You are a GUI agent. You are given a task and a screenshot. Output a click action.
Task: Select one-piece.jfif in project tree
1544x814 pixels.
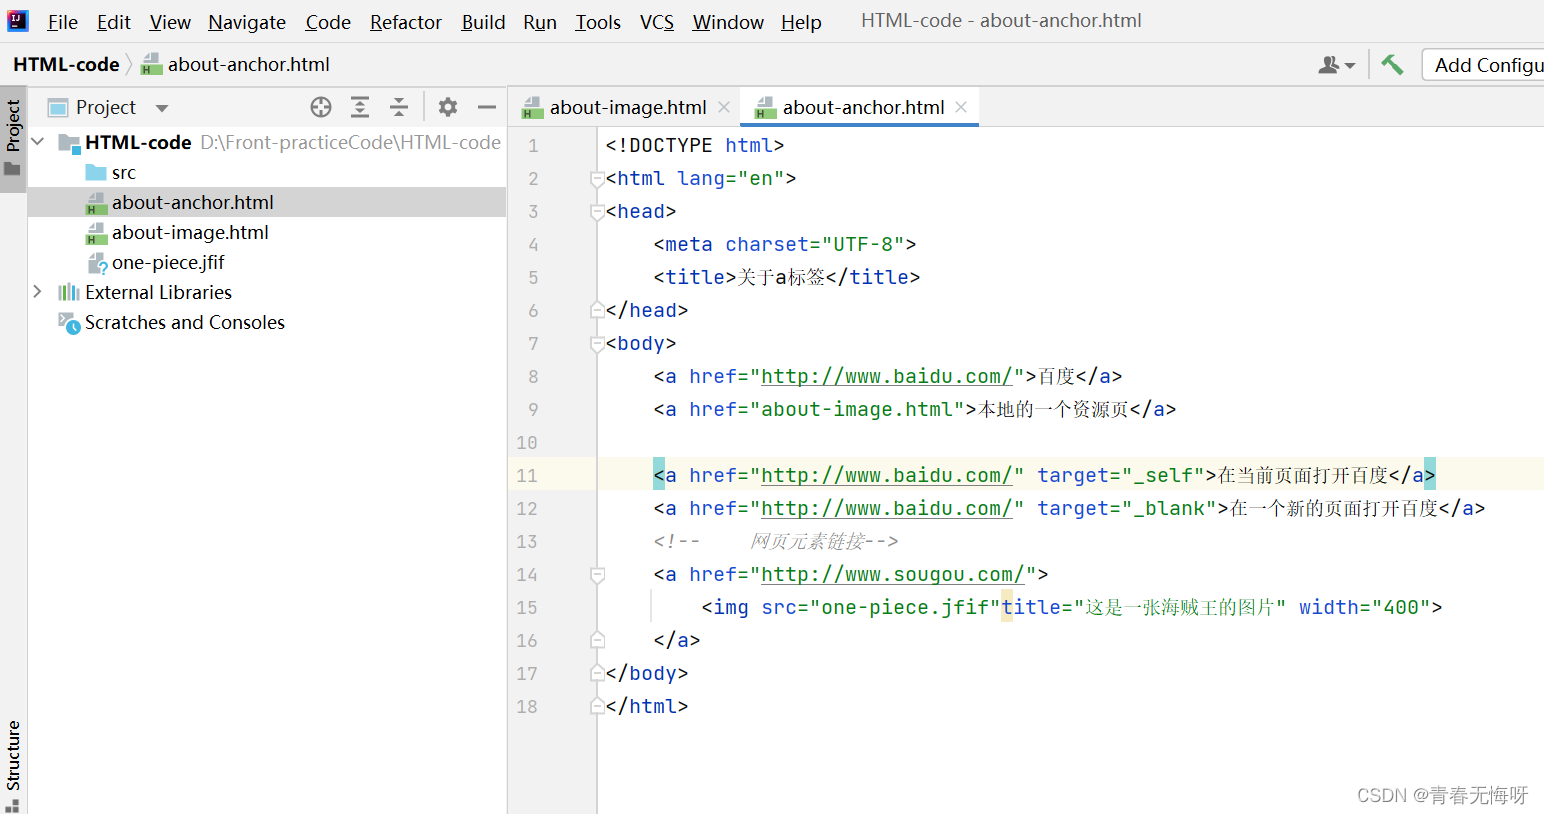point(168,262)
